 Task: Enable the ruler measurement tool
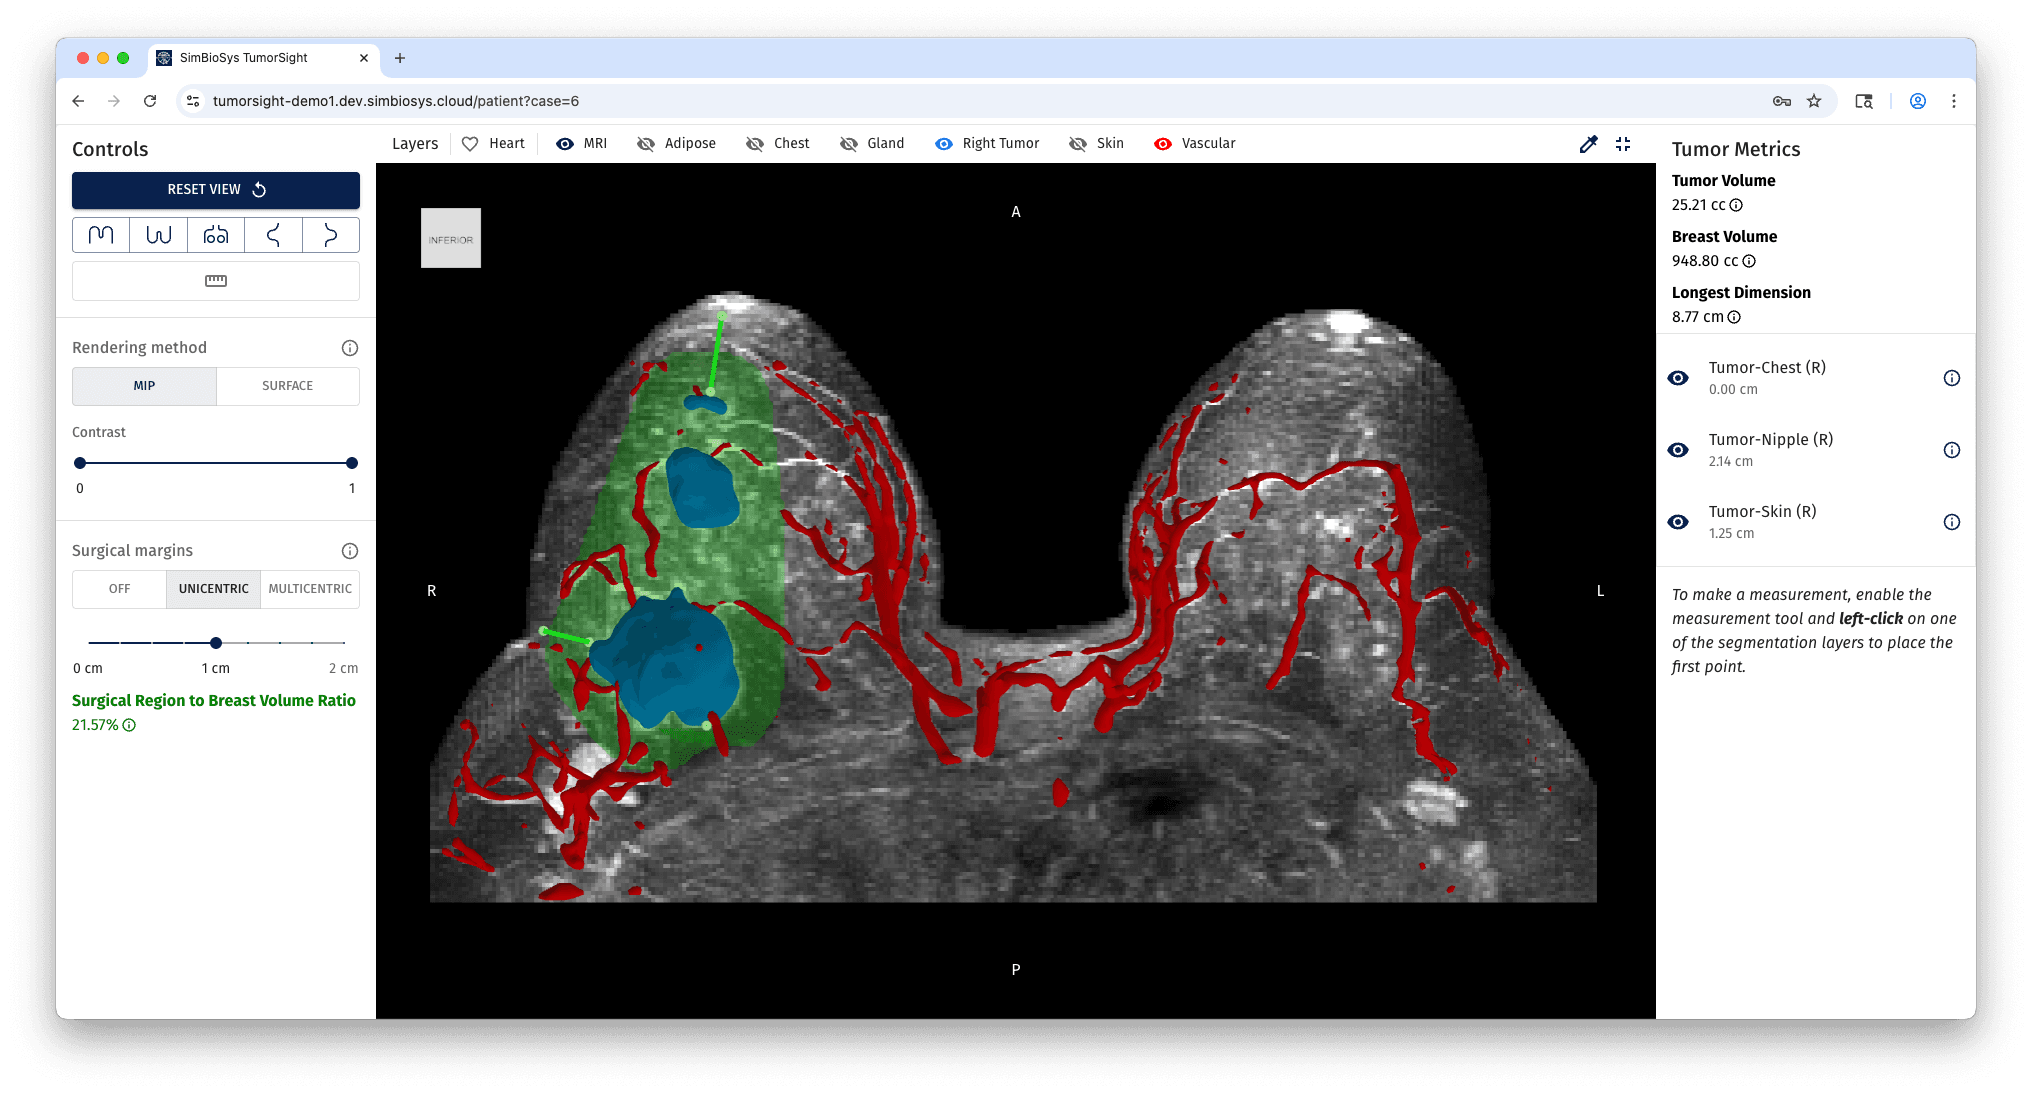pos(216,281)
